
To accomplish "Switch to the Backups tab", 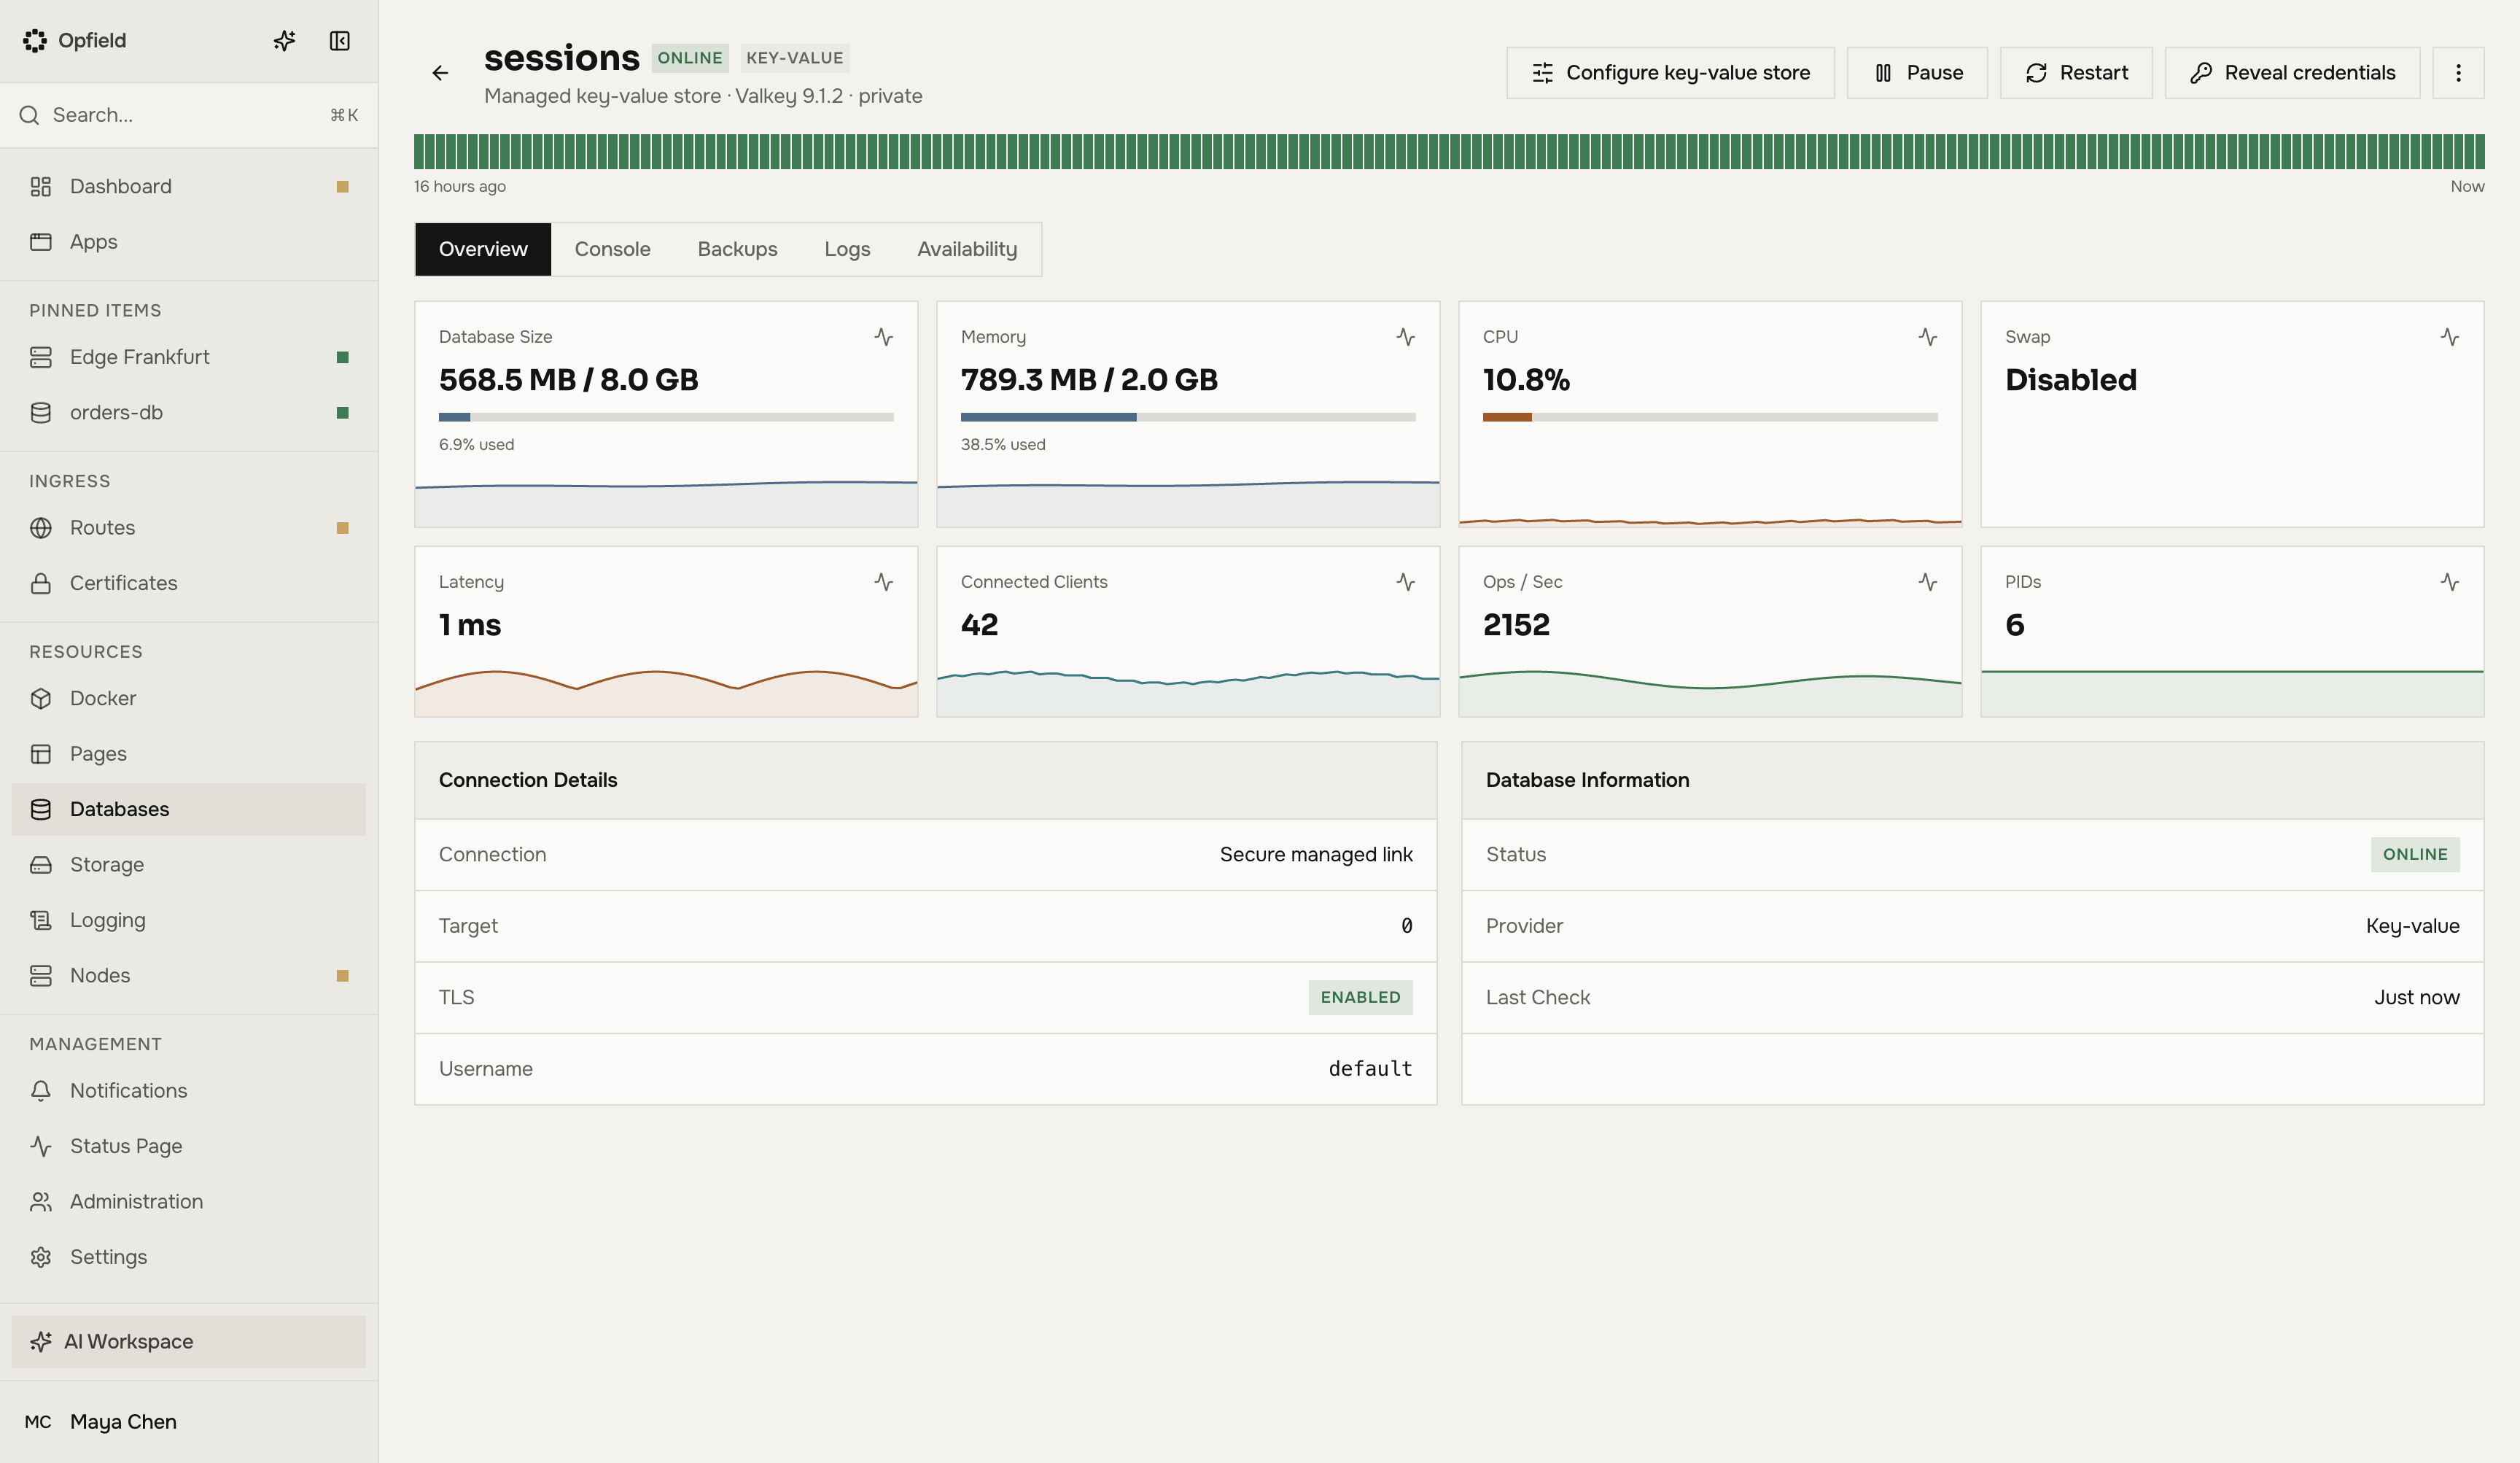I will pos(737,249).
